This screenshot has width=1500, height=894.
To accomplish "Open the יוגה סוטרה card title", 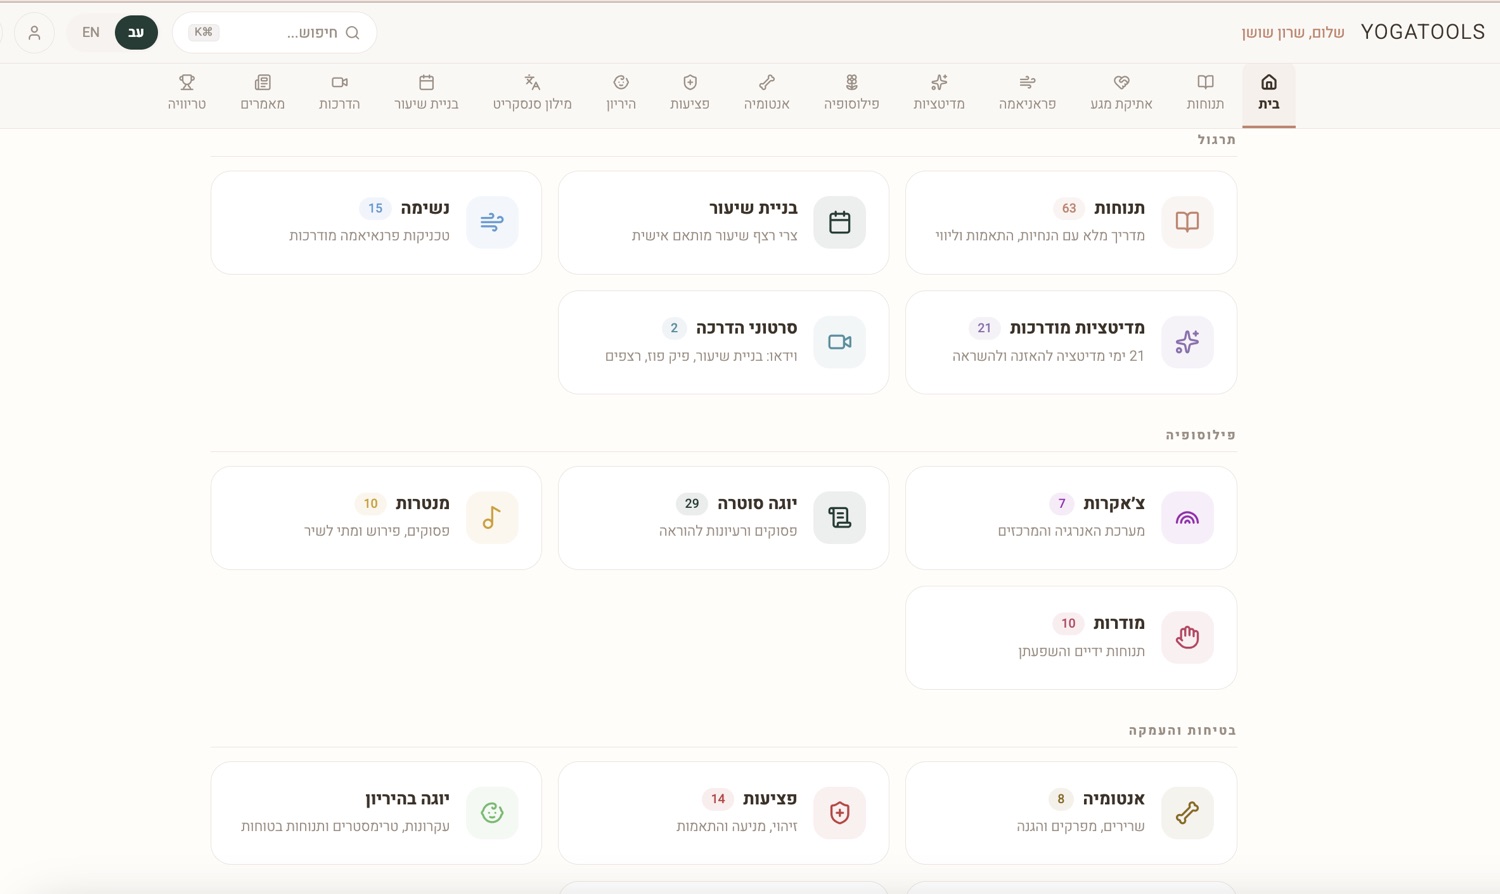I will [757, 503].
